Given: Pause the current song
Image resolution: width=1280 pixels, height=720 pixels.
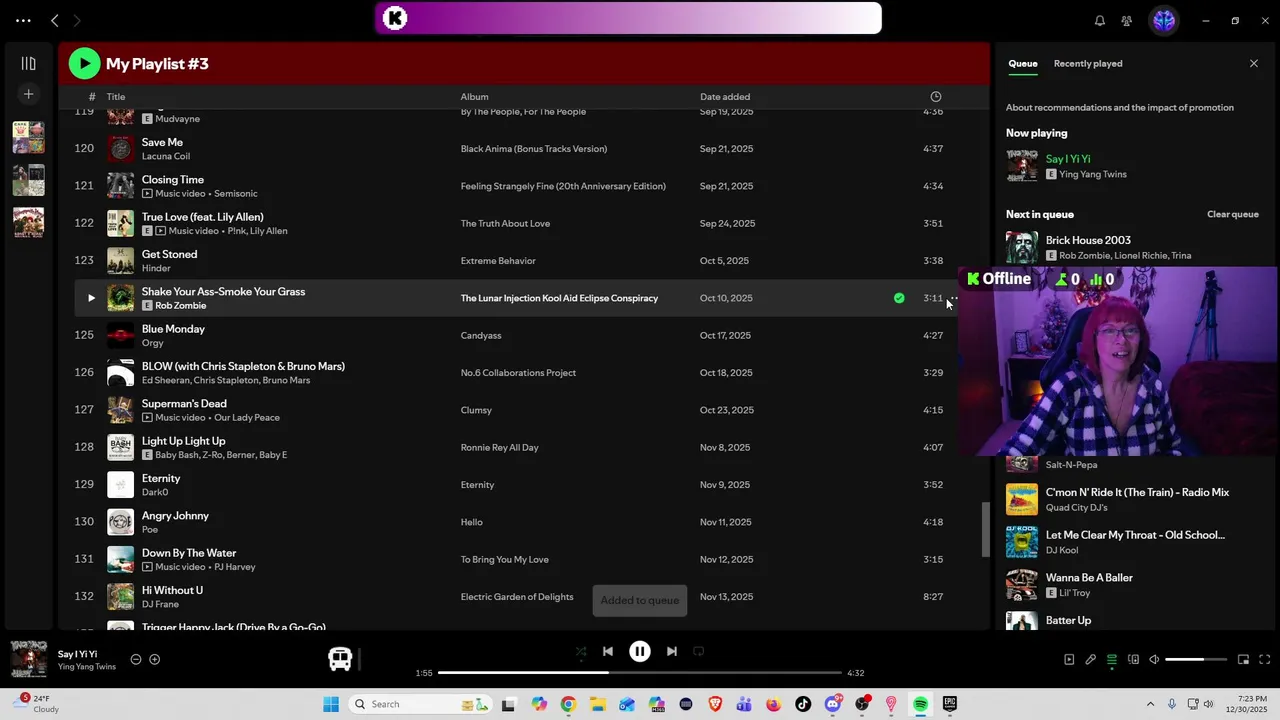Looking at the screenshot, I should tap(640, 651).
